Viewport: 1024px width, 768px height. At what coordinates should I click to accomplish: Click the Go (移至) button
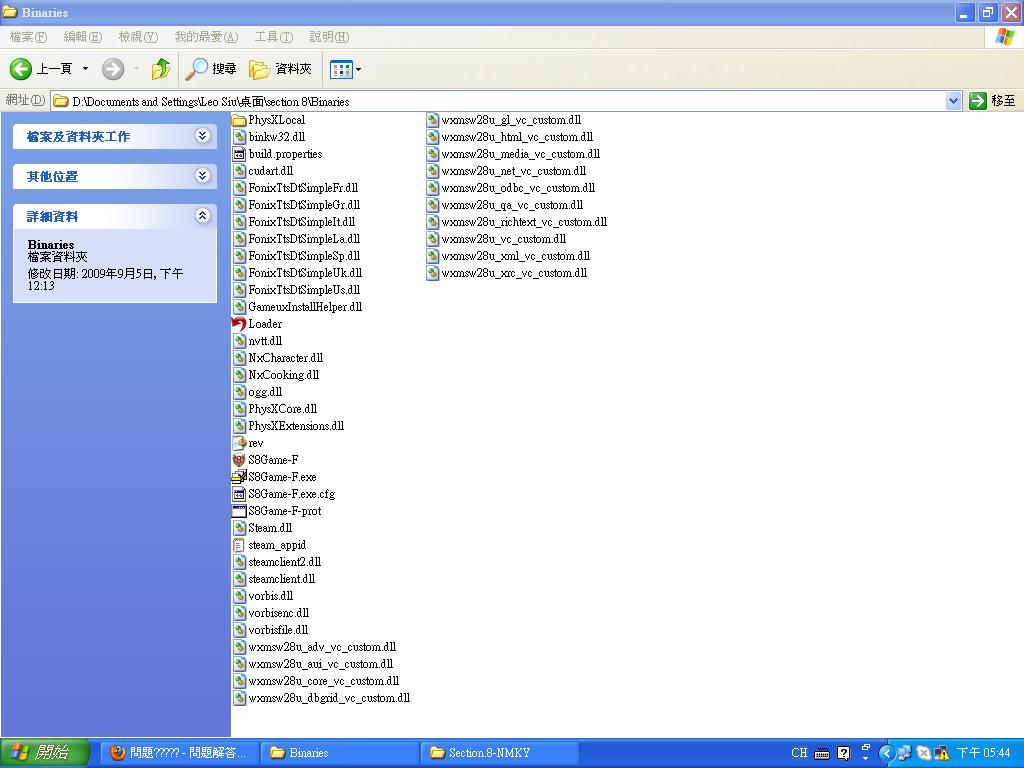coord(992,101)
